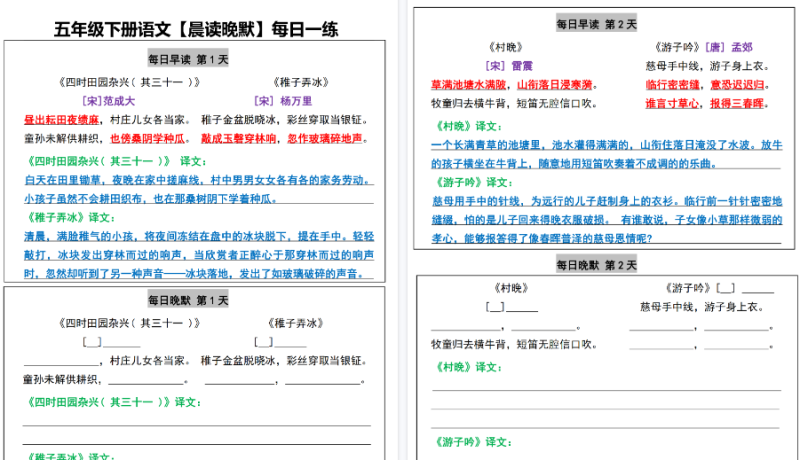Click 游子身上衣 in Day 2 evening dictation

tap(732, 307)
